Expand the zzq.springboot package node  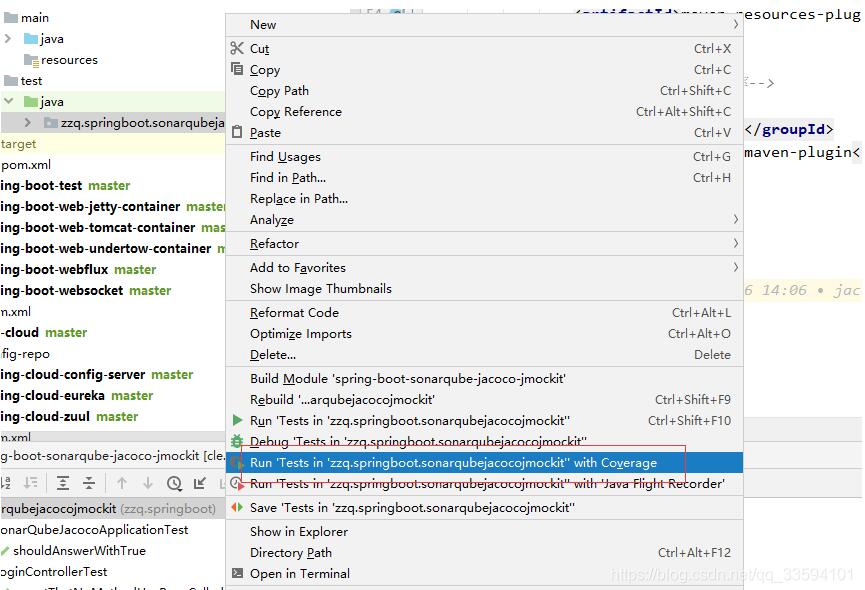tap(29, 123)
